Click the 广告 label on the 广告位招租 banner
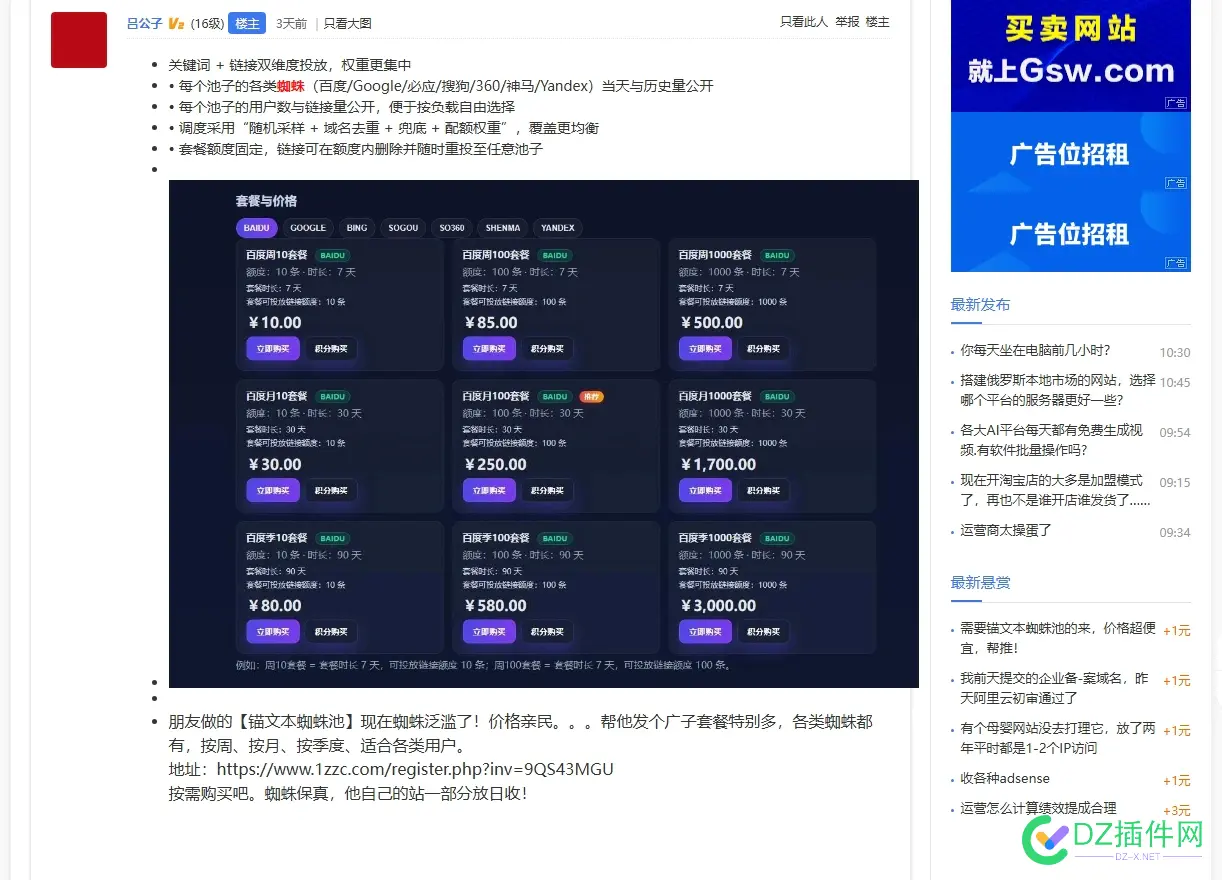Viewport: 1222px width, 880px height. click(1176, 181)
